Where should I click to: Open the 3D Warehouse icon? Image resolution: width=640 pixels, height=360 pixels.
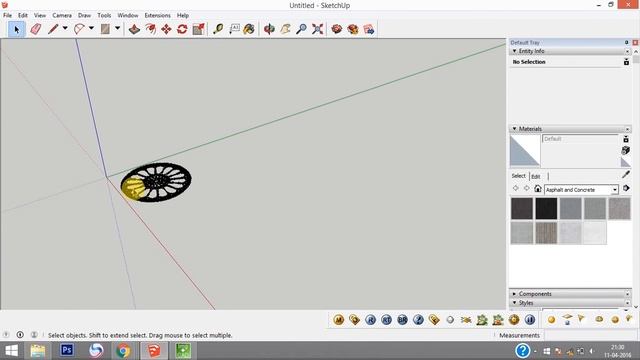point(337,29)
